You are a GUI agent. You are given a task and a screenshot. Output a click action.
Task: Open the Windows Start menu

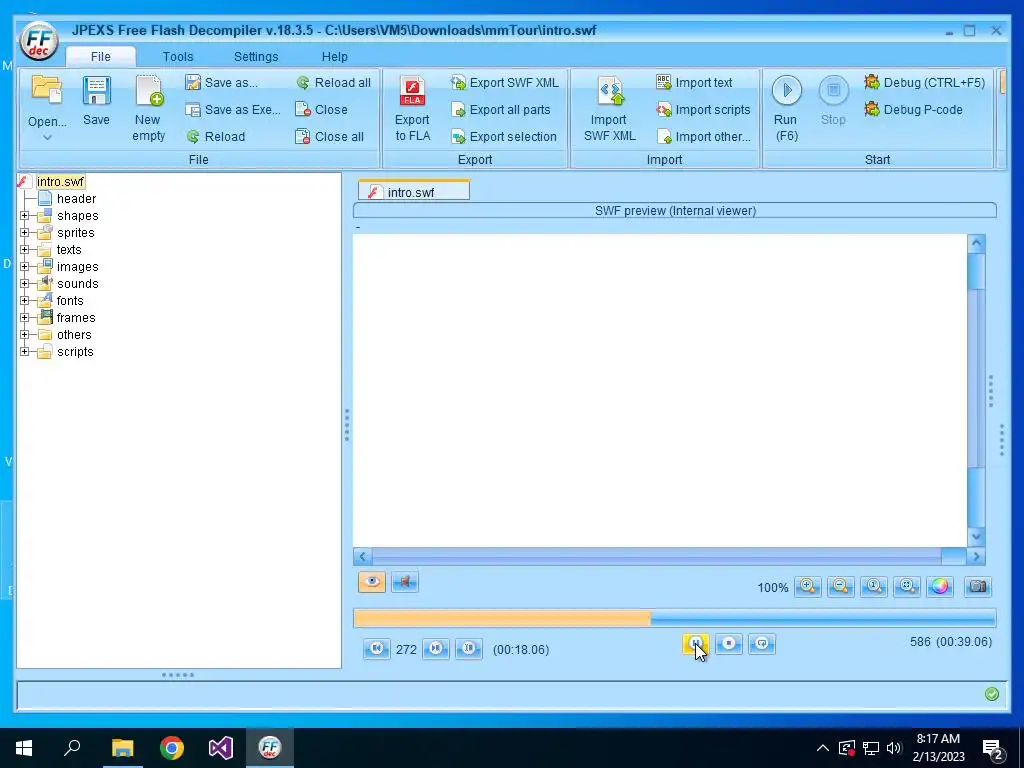[x=24, y=748]
